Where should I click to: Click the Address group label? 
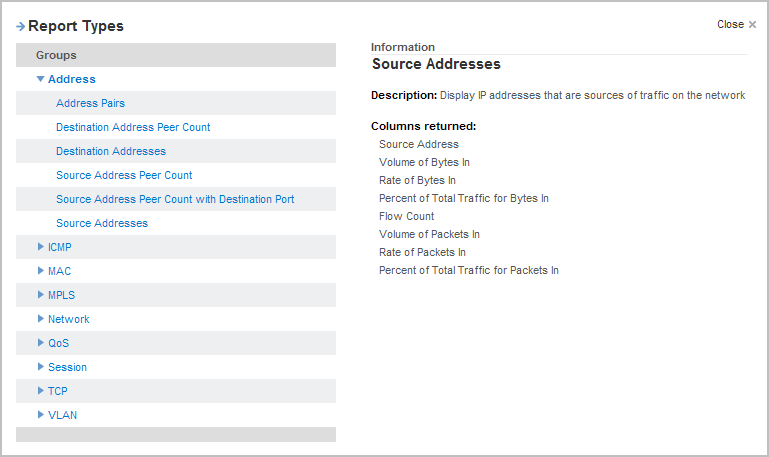point(72,79)
